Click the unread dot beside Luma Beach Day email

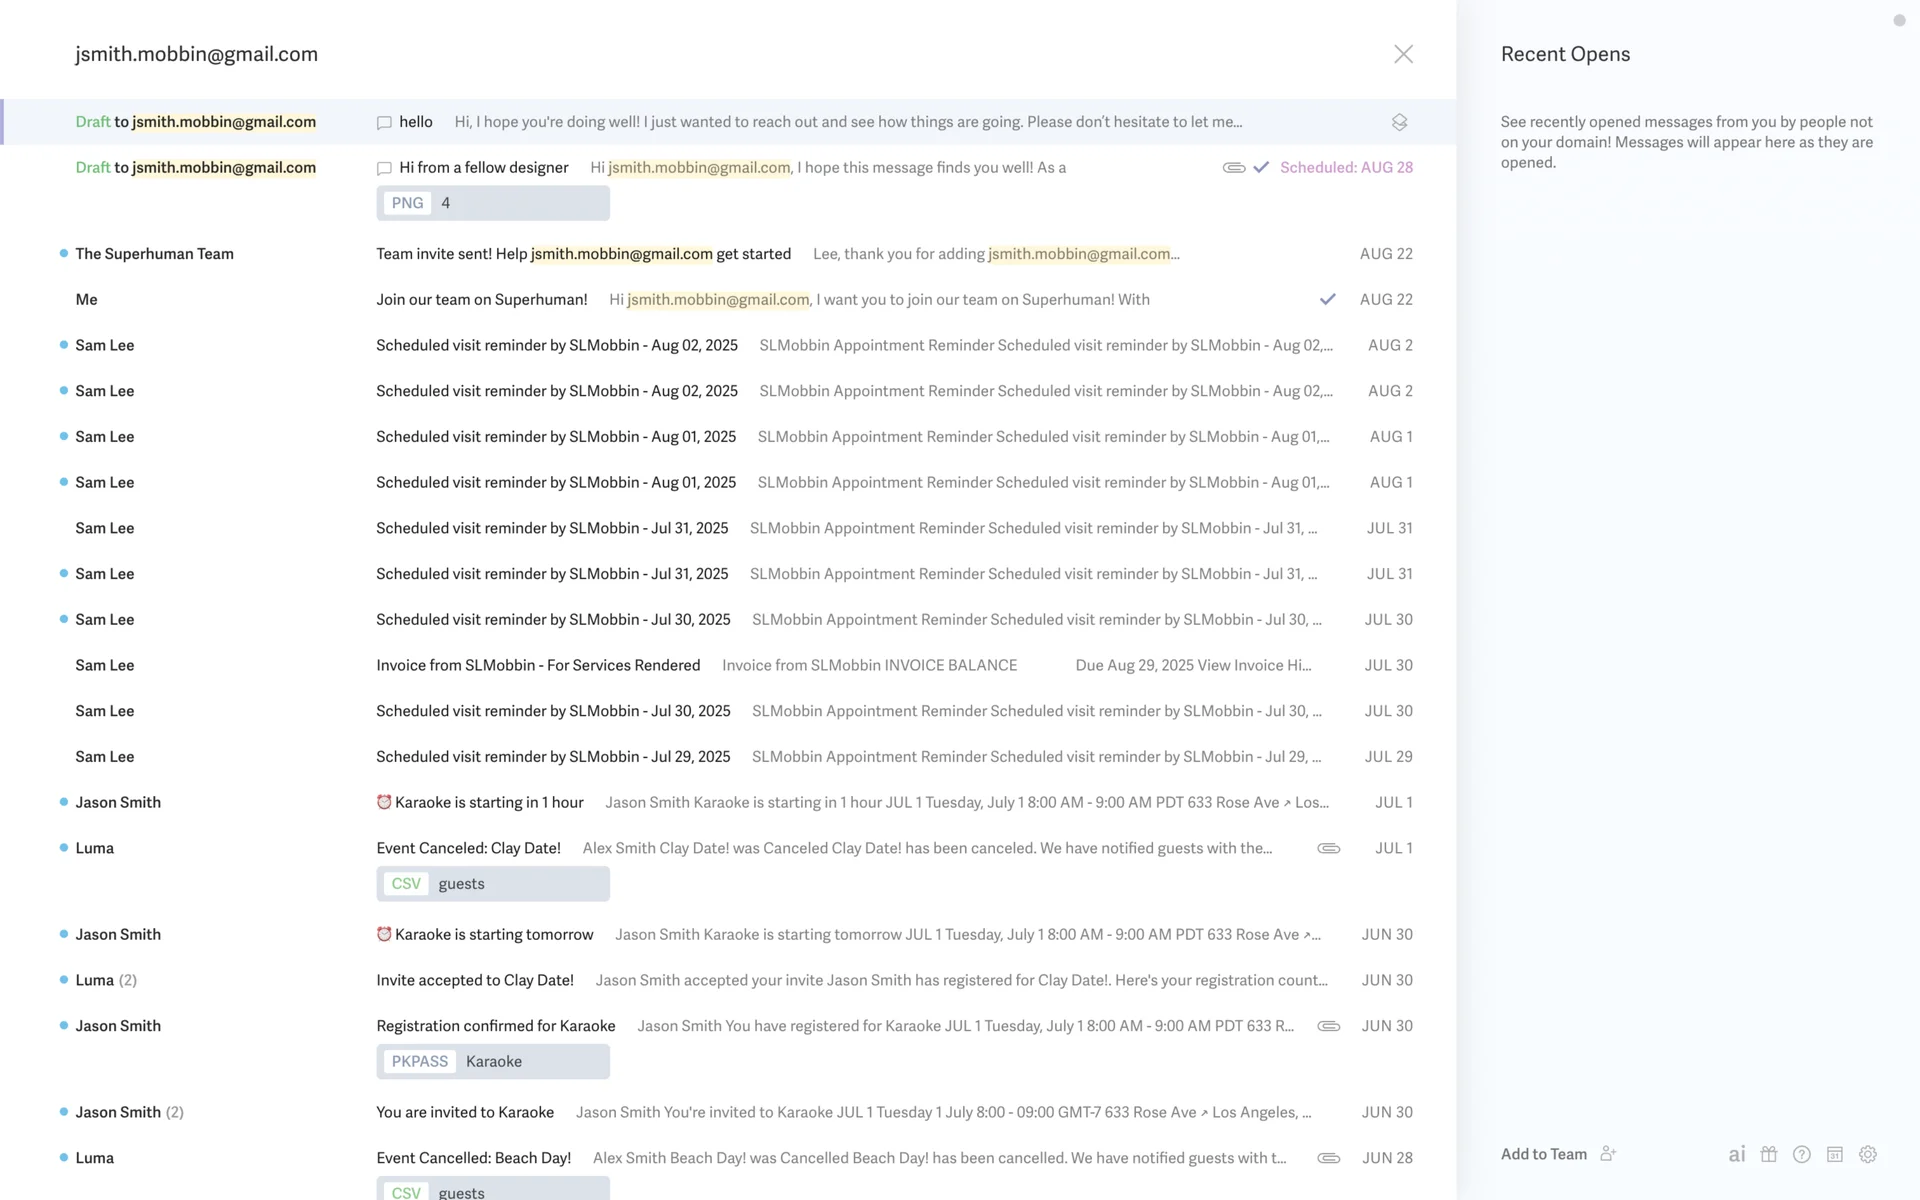(64, 1158)
